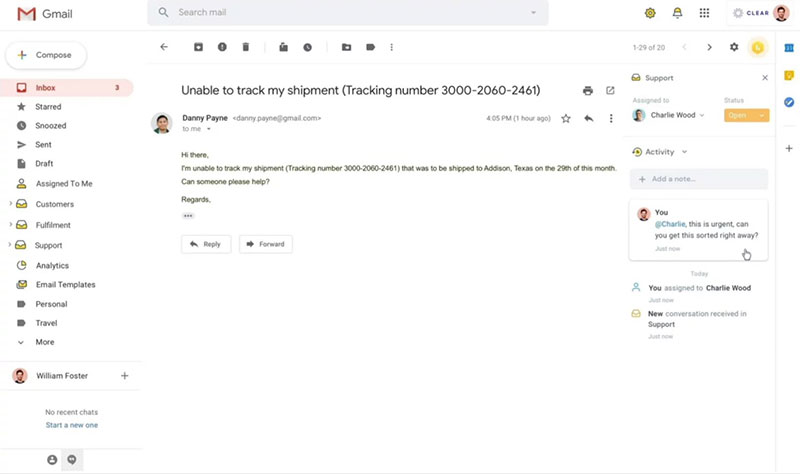
Task: Click the back arrow to return to inbox
Action: tap(164, 47)
